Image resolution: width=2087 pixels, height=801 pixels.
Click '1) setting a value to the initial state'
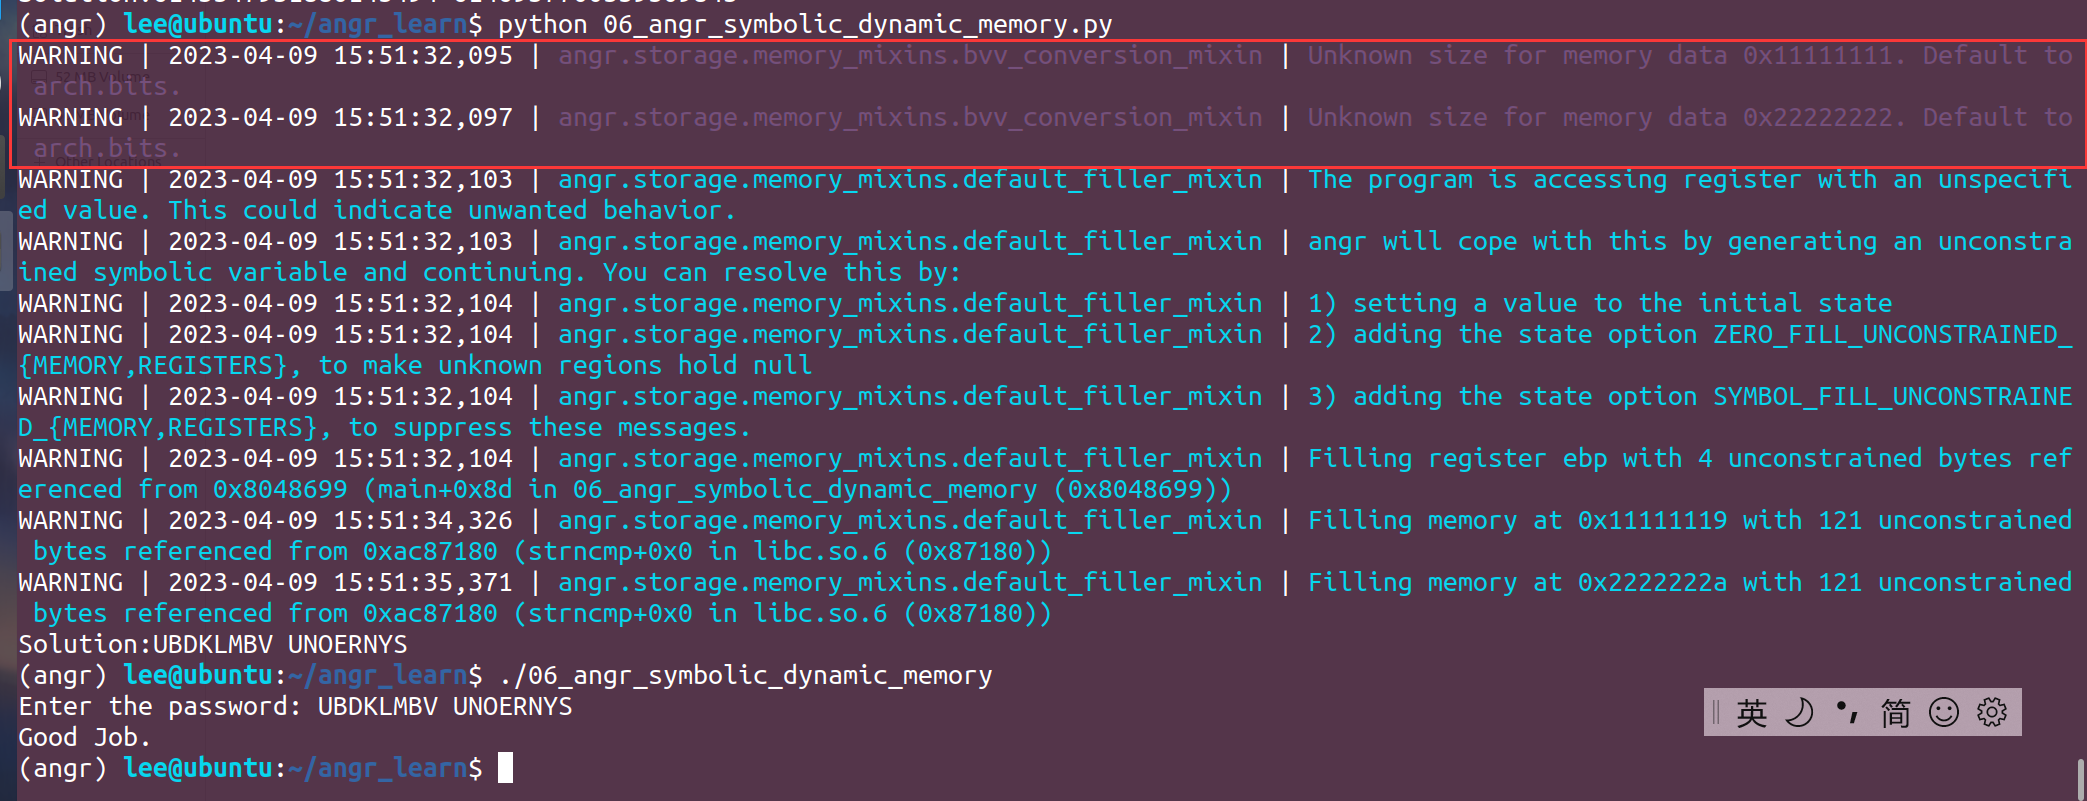pos(1600,303)
